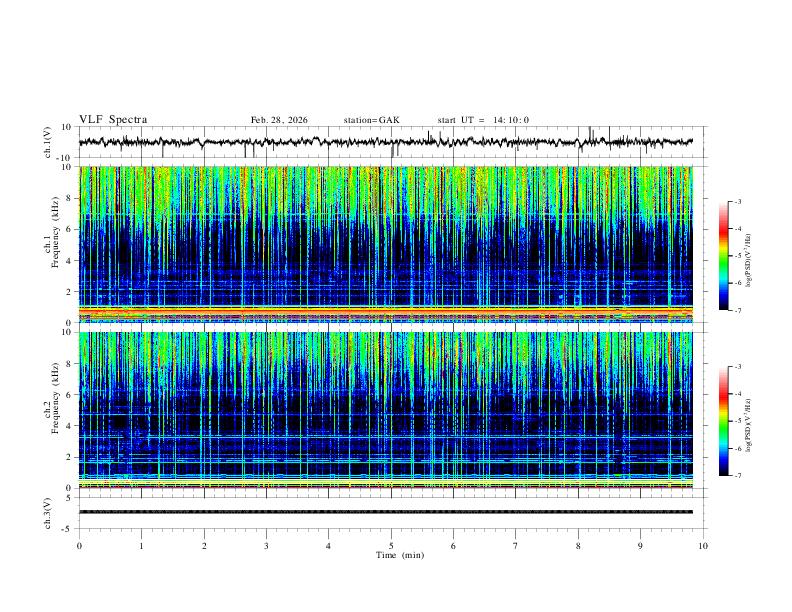Click the "ch.3(V)" vertical axis label

(48, 513)
